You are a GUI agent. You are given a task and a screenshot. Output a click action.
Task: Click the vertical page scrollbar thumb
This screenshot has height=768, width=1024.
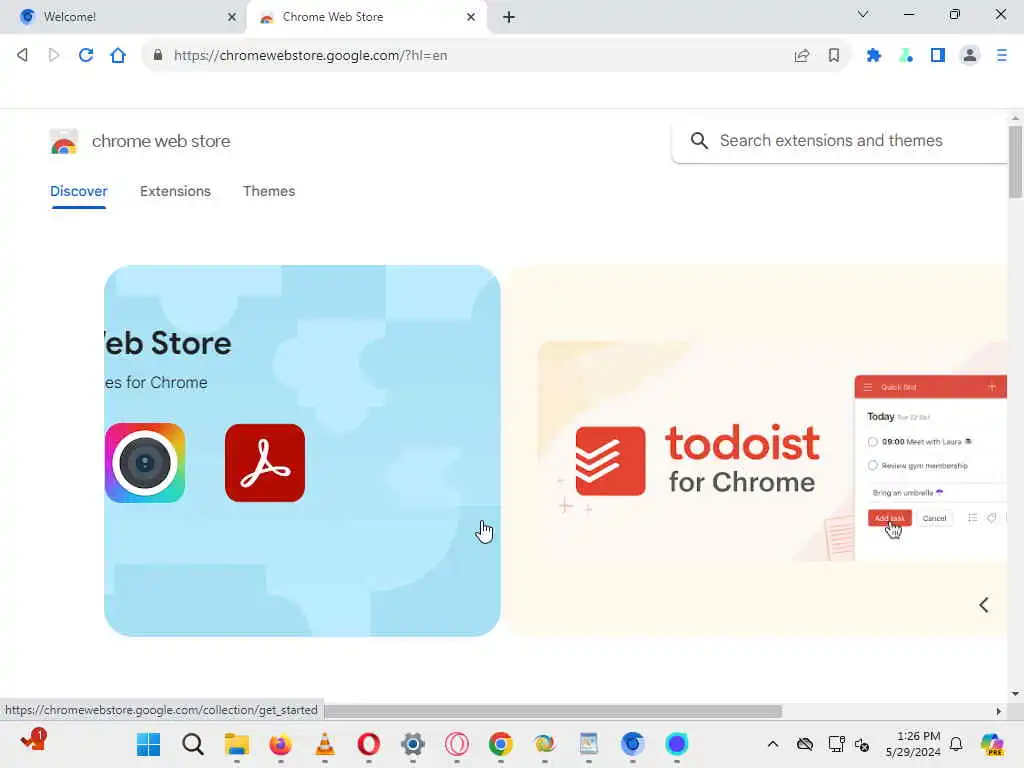coord(1015,162)
